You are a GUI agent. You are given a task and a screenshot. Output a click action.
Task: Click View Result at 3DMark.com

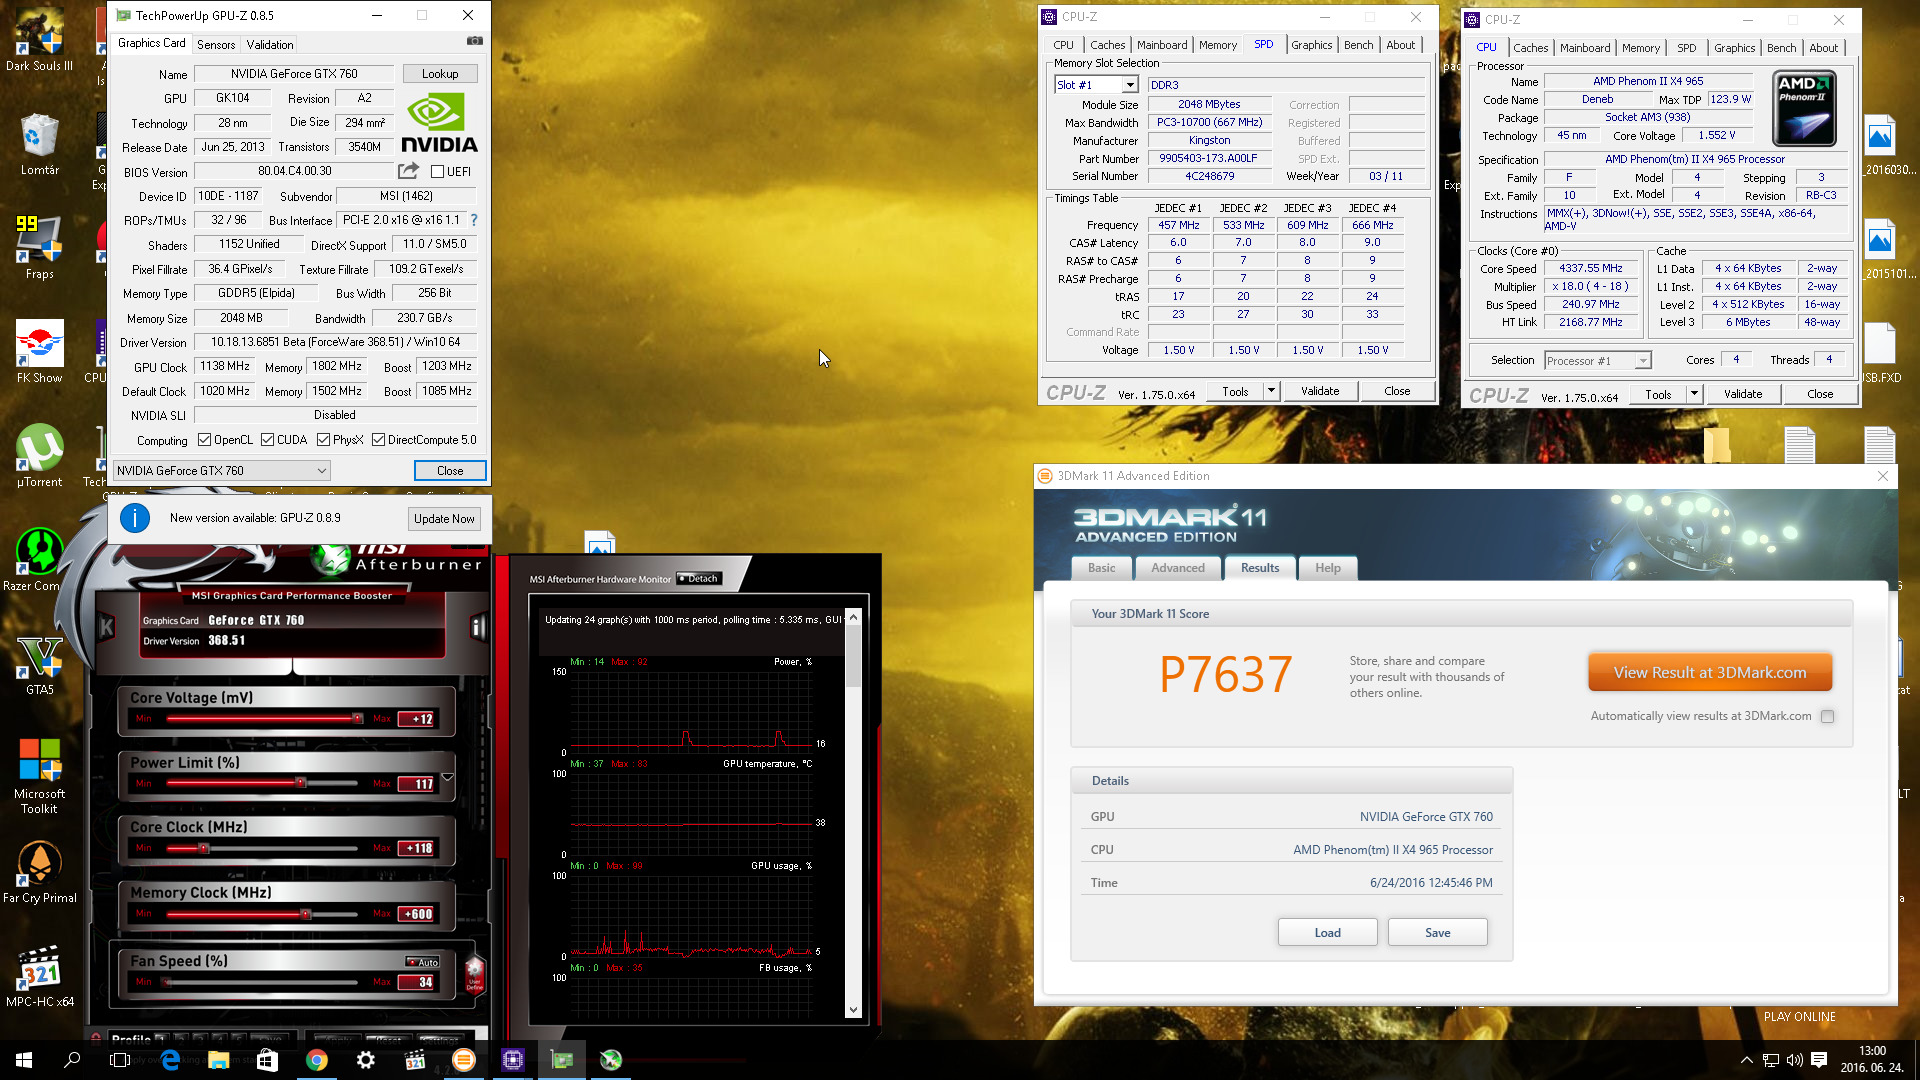coord(1710,673)
